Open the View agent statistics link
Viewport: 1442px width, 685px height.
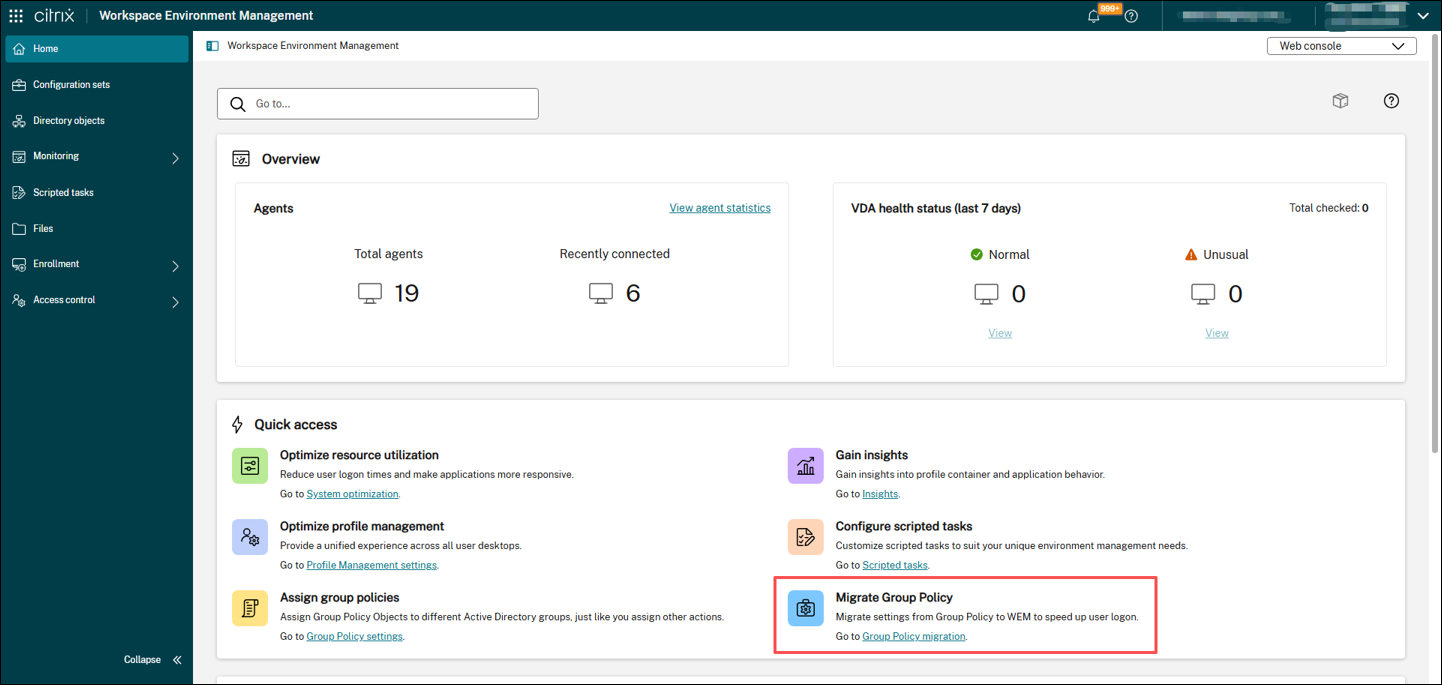tap(719, 207)
